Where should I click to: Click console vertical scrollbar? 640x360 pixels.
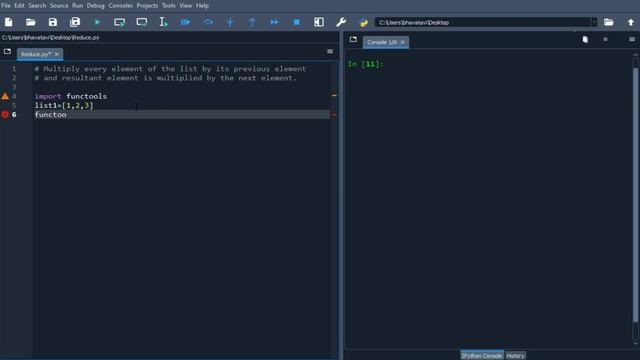(636, 196)
